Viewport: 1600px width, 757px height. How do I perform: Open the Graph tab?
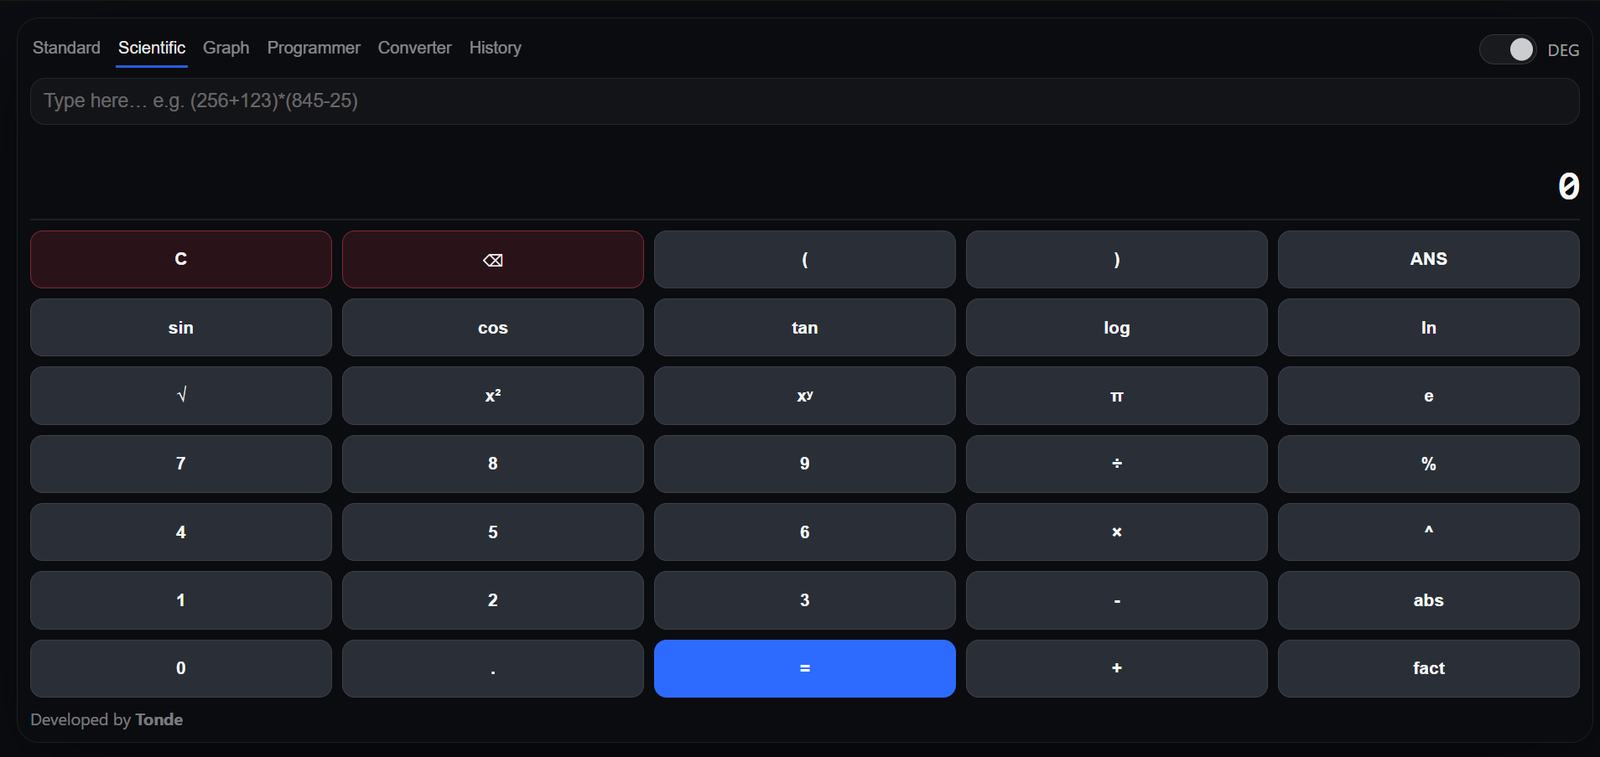[226, 48]
